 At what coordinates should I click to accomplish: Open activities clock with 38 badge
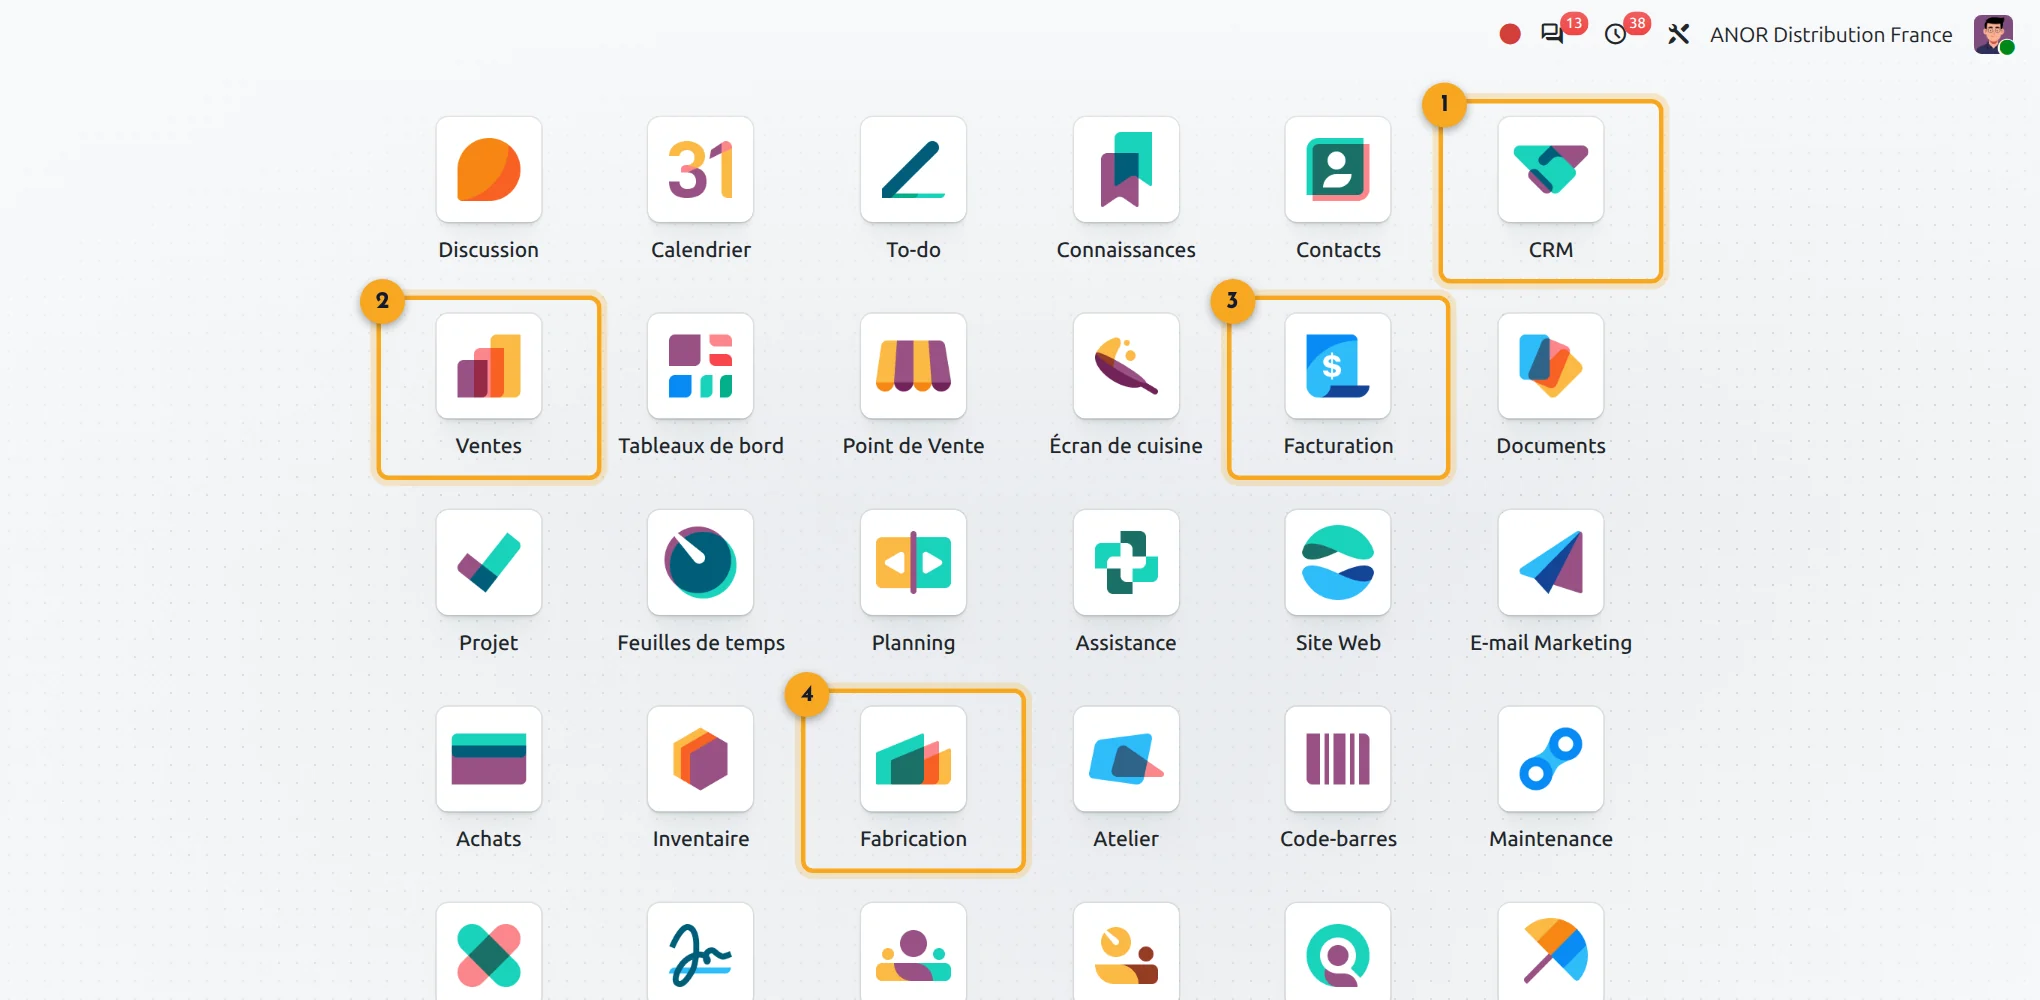[x=1616, y=34]
